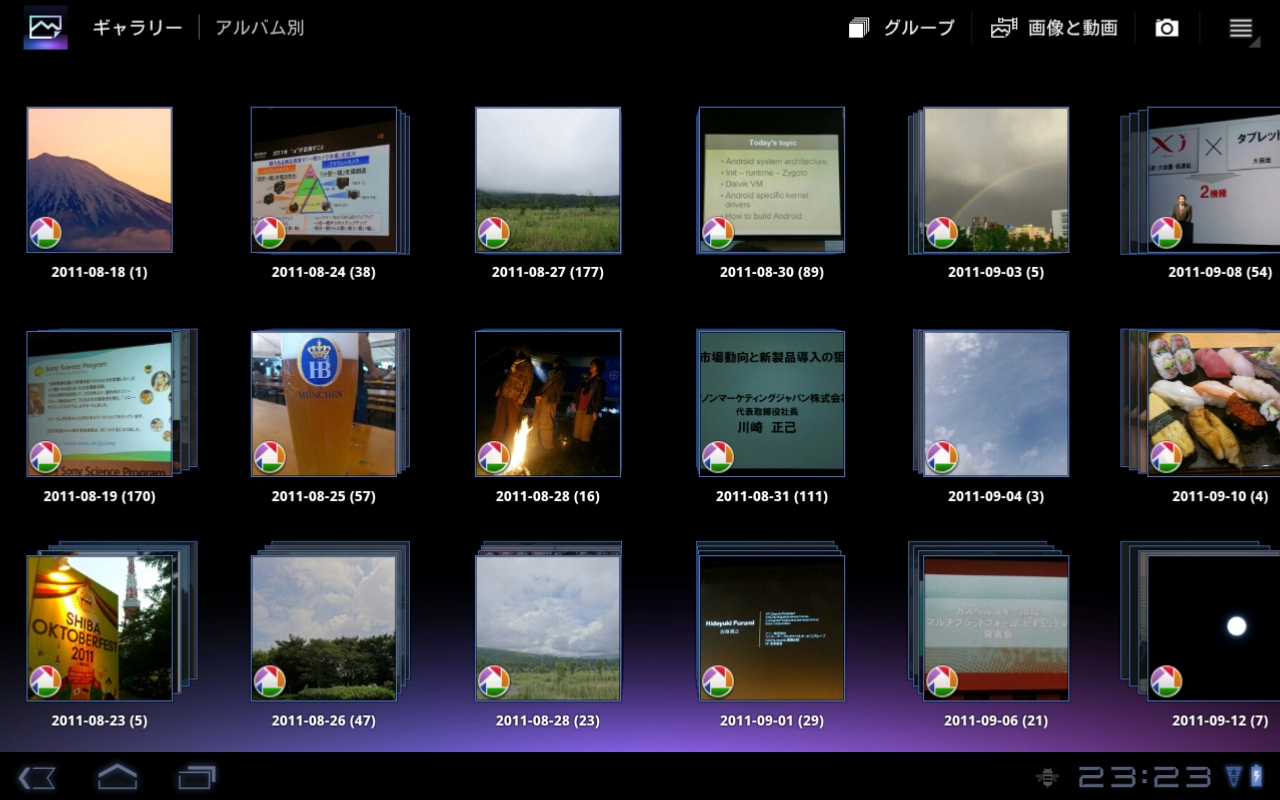1280x800 pixels.
Task: Tap the Picasa badge on album 2011-08-24
Action: [x=269, y=232]
